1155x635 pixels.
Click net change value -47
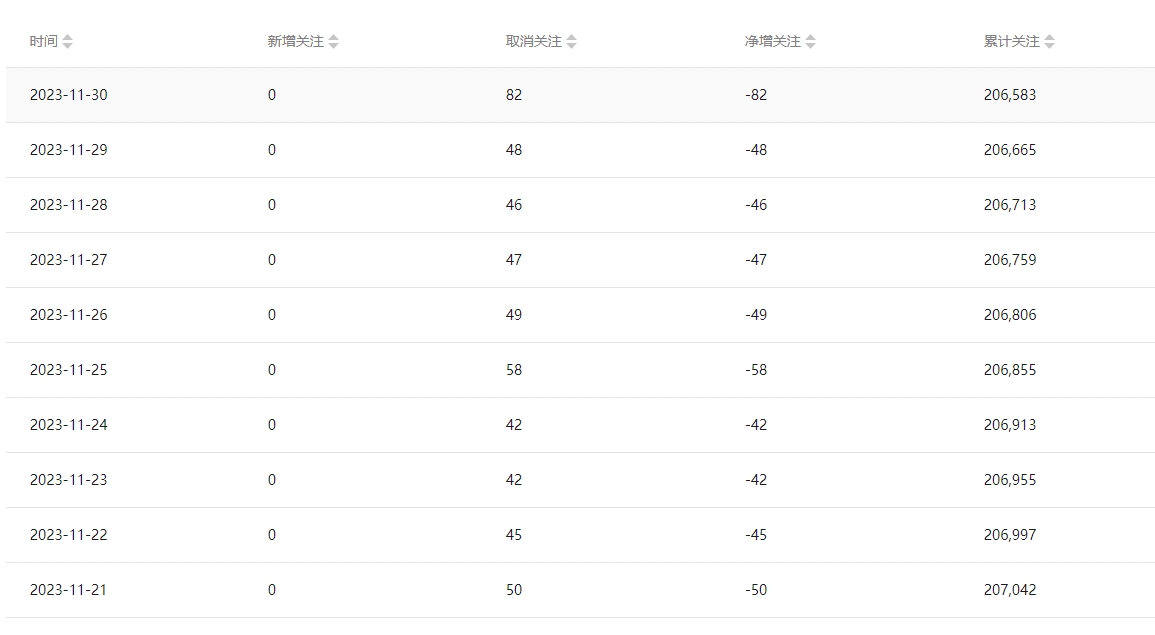[x=756, y=260]
